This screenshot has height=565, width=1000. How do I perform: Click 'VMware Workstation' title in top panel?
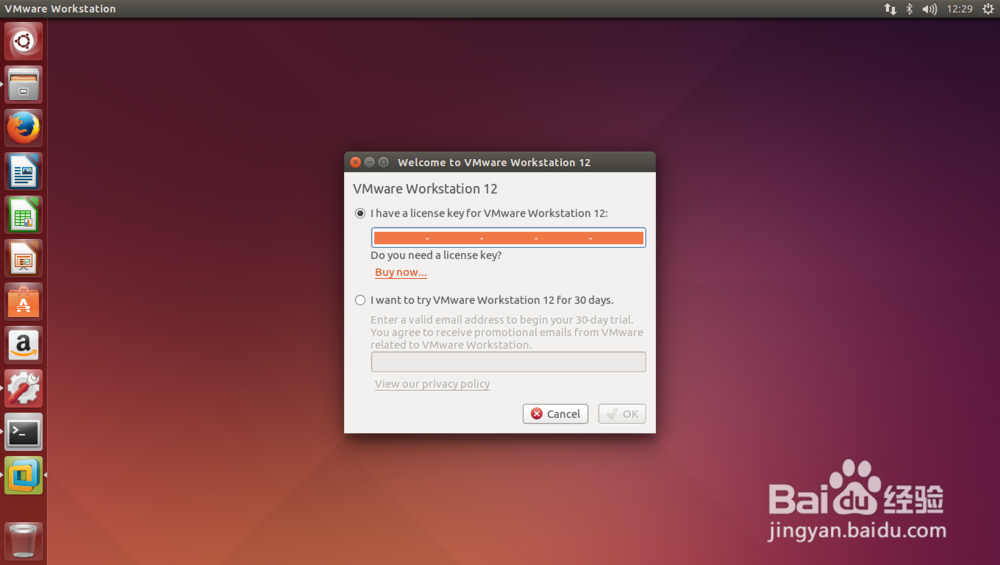tap(61, 9)
